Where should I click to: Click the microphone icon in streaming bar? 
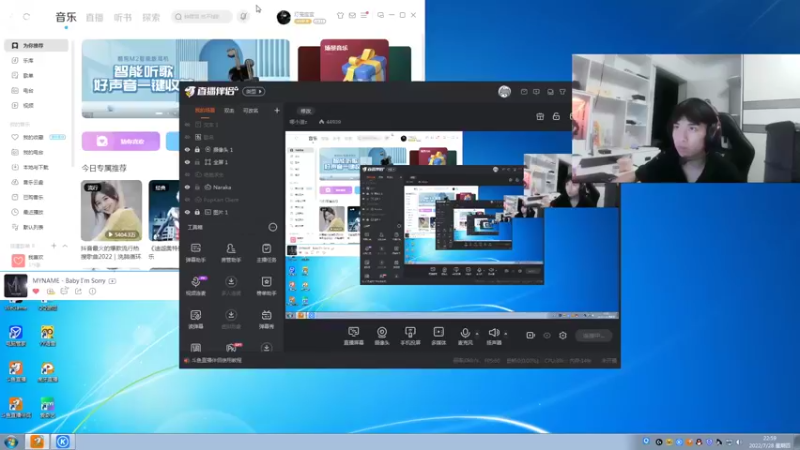pos(465,333)
